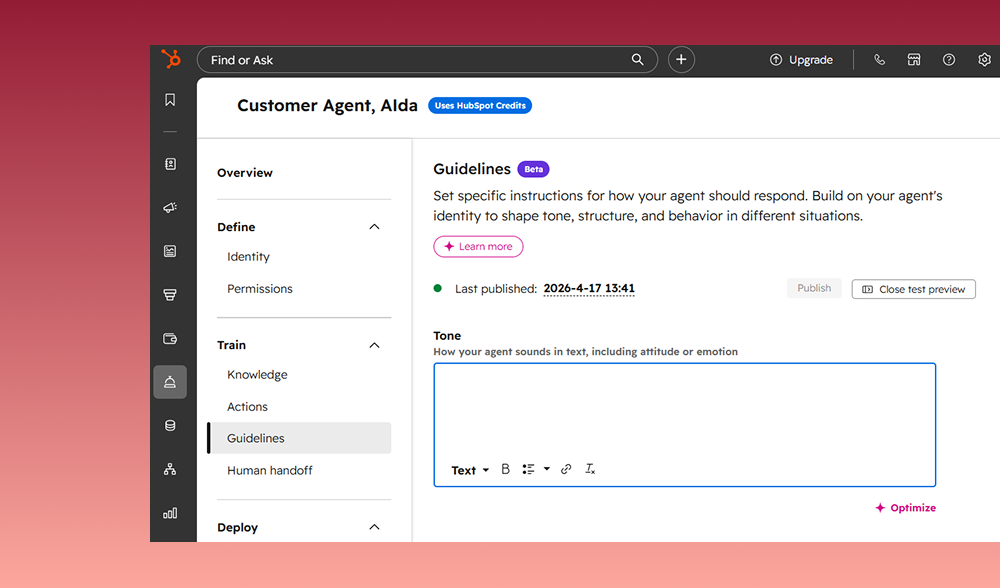This screenshot has height=588, width=1000.
Task: Click the Find or Ask search field
Action: (427, 59)
